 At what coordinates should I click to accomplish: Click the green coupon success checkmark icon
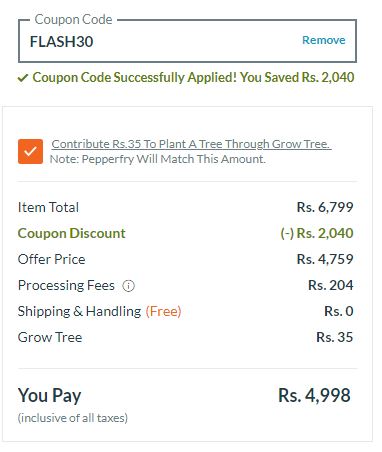22,78
